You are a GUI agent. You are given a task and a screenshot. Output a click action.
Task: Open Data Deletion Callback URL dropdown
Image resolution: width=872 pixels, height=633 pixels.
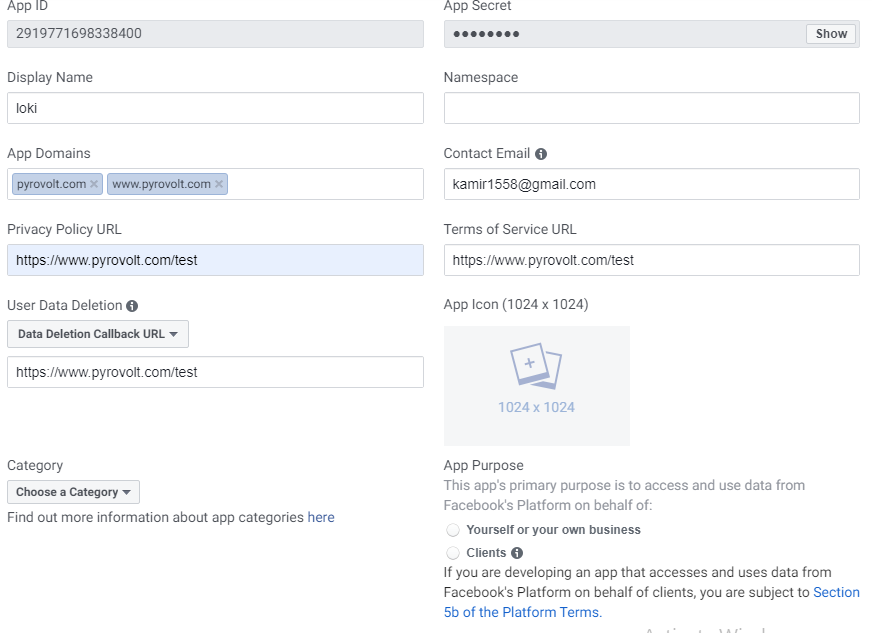point(97,334)
